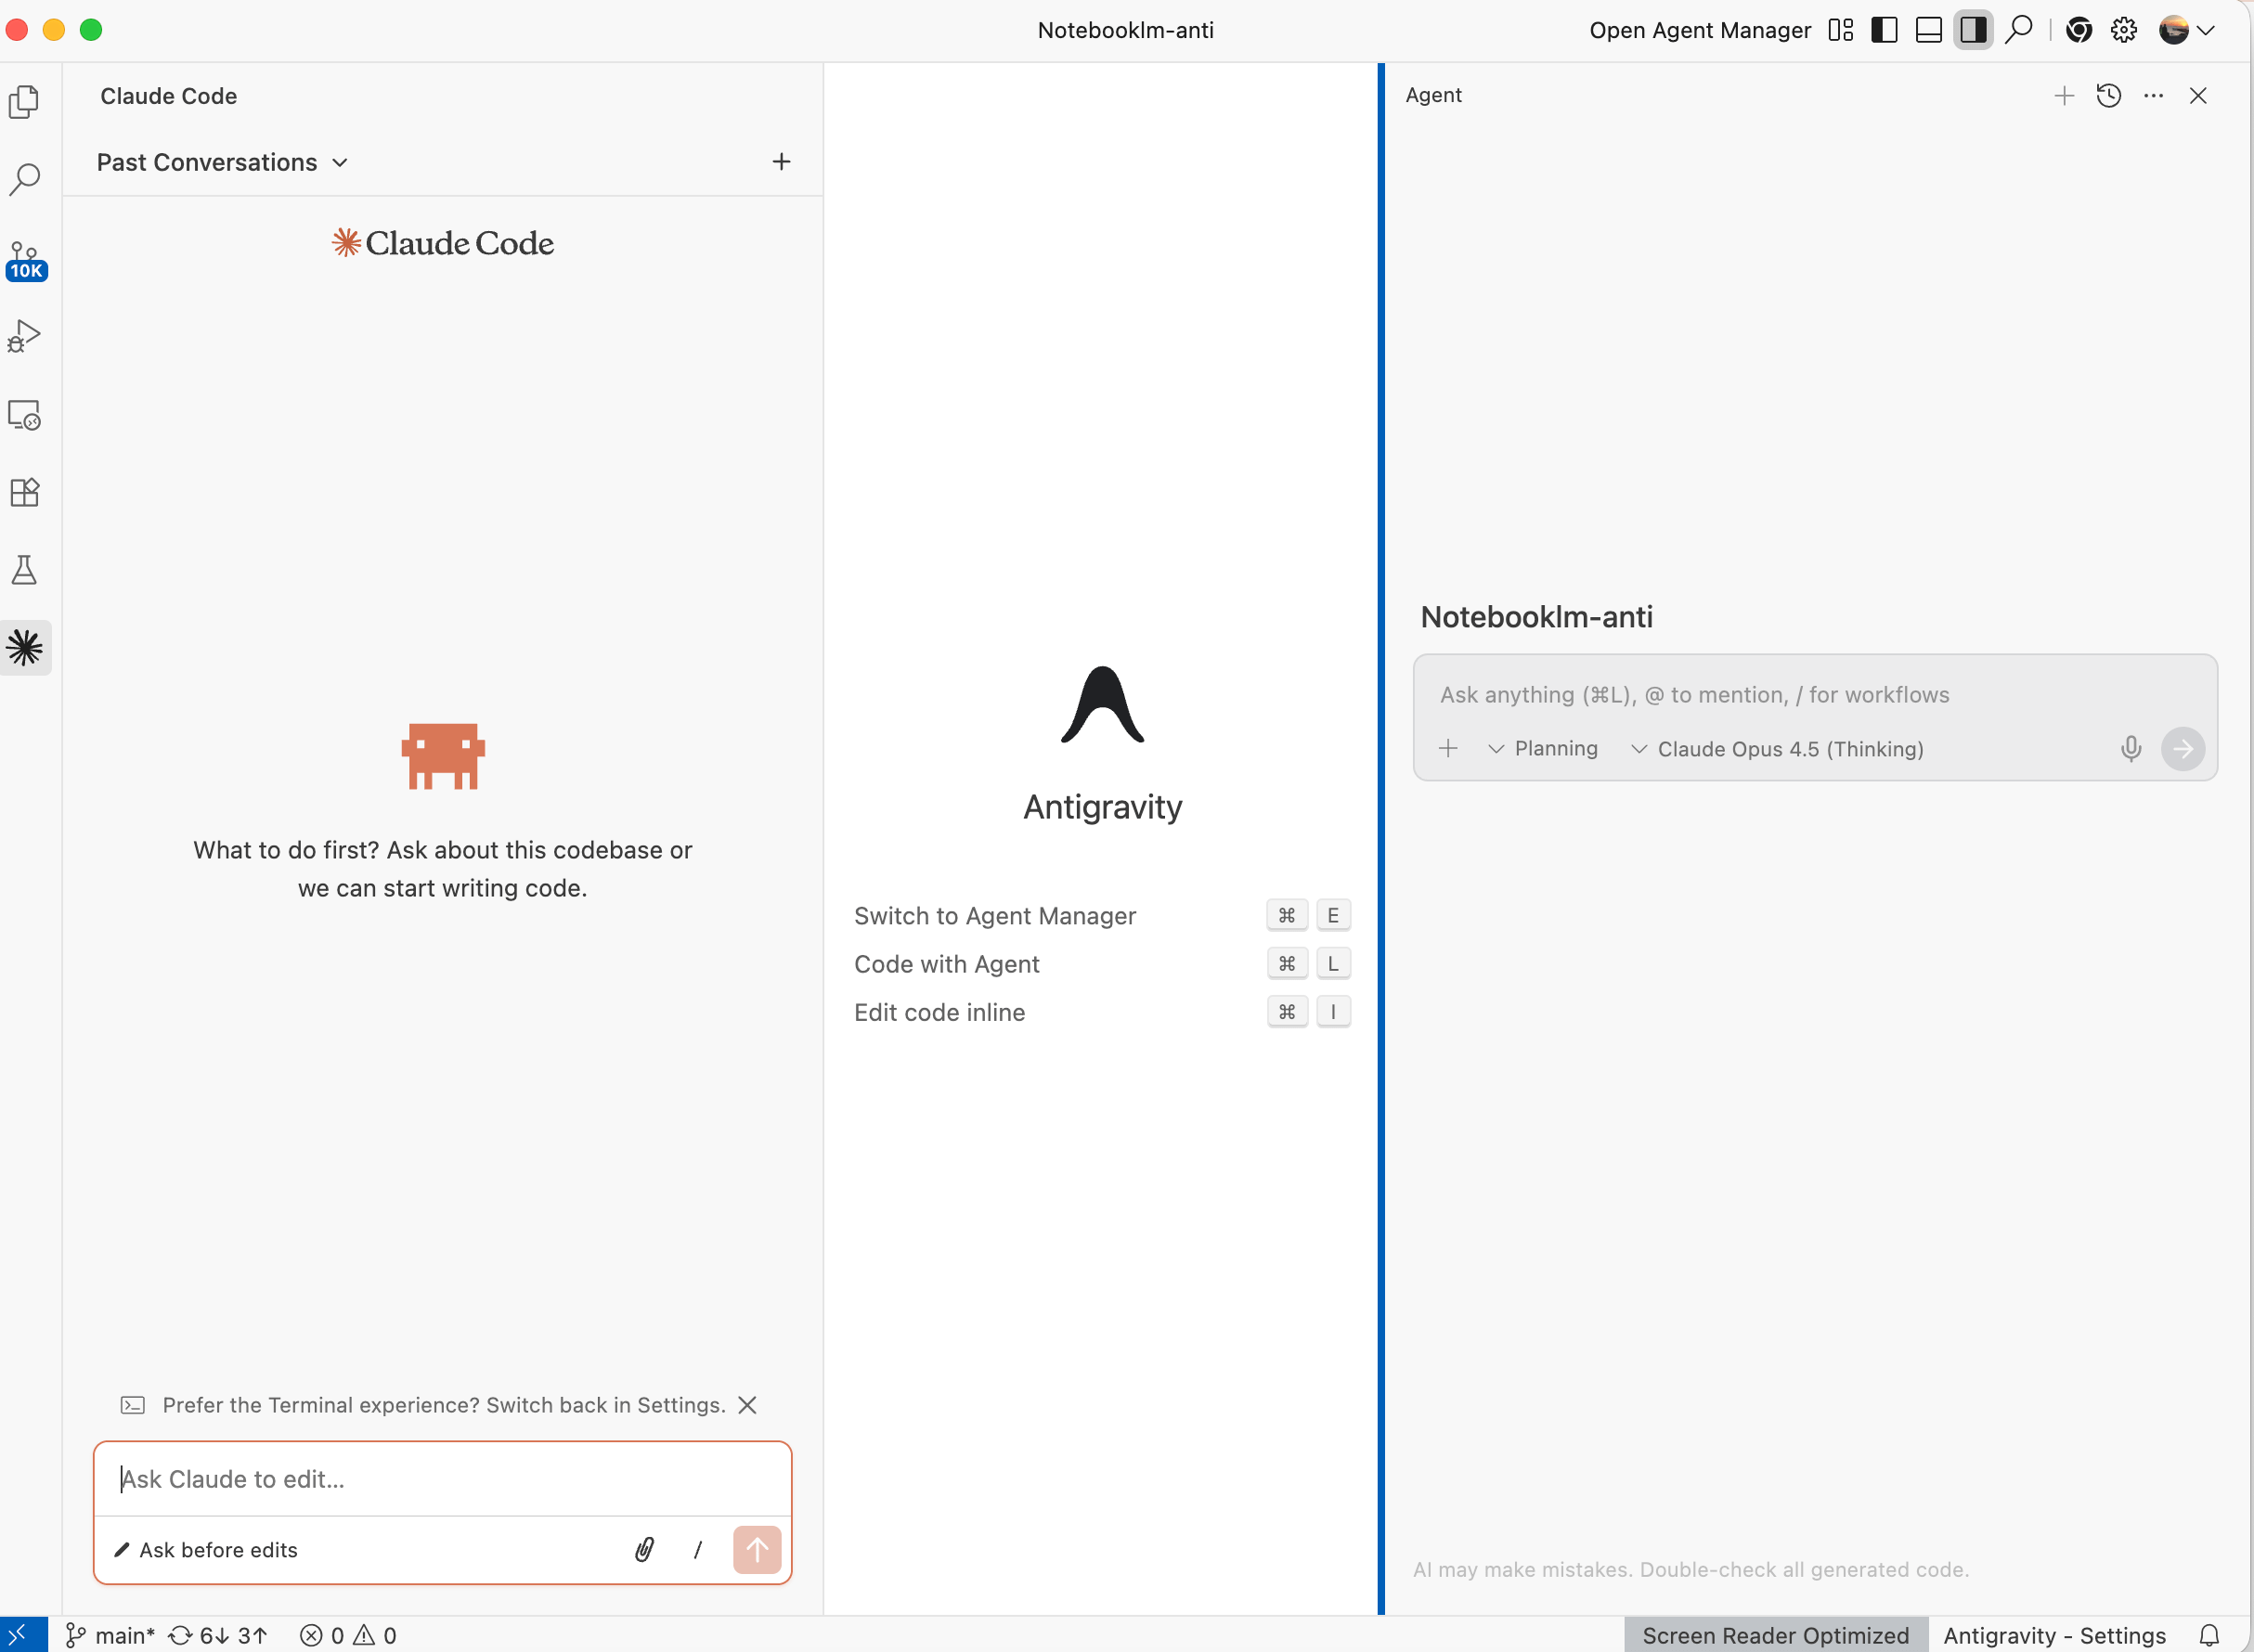
Task: Click Open Agent Manager in title bar
Action: 1700,31
